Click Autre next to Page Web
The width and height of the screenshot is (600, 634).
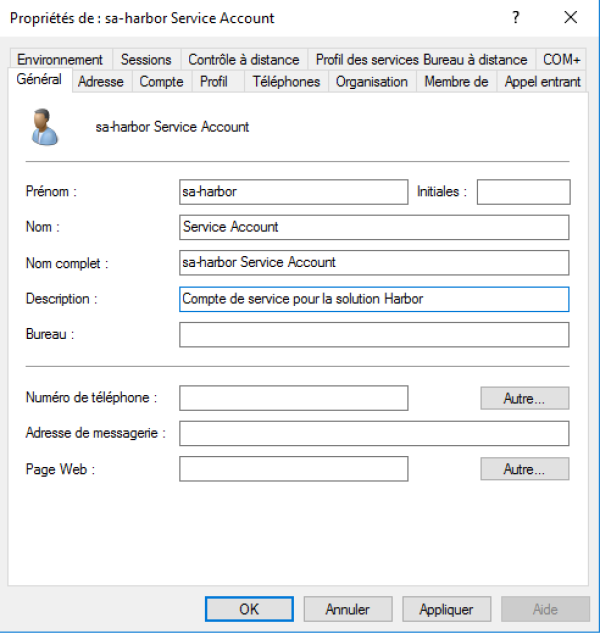[x=524, y=469]
